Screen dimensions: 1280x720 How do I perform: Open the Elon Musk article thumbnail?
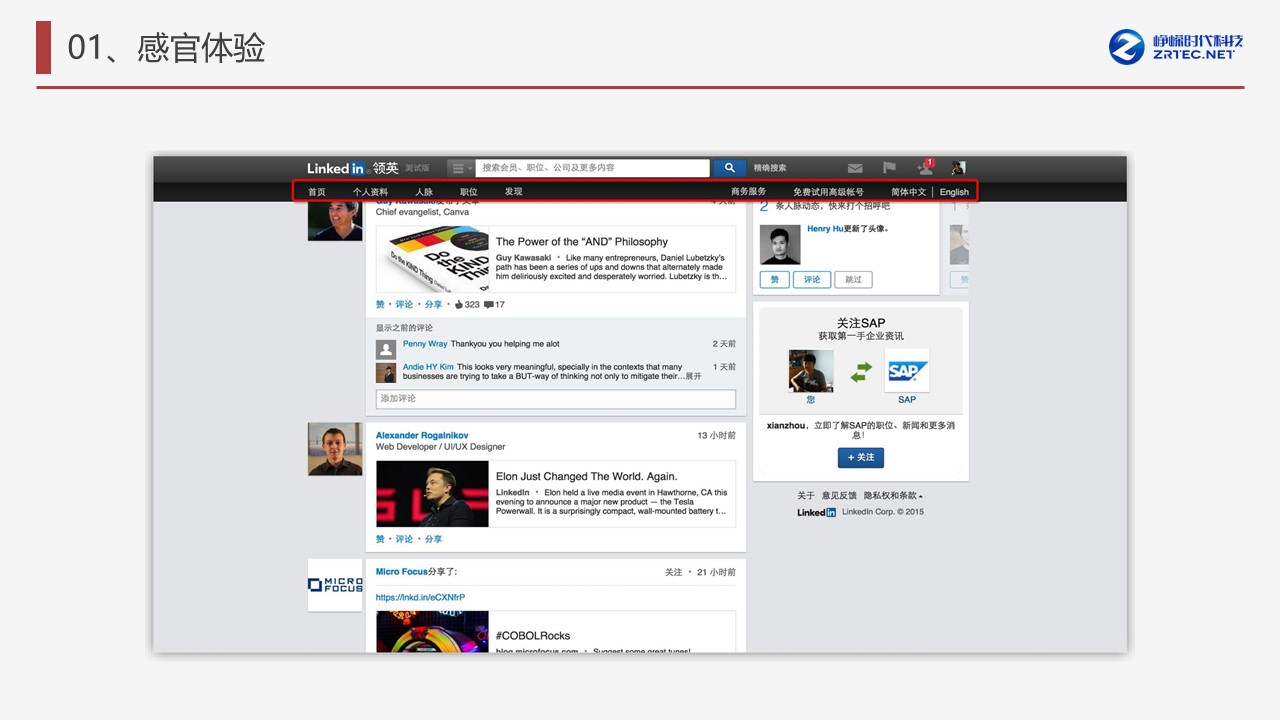(x=432, y=494)
